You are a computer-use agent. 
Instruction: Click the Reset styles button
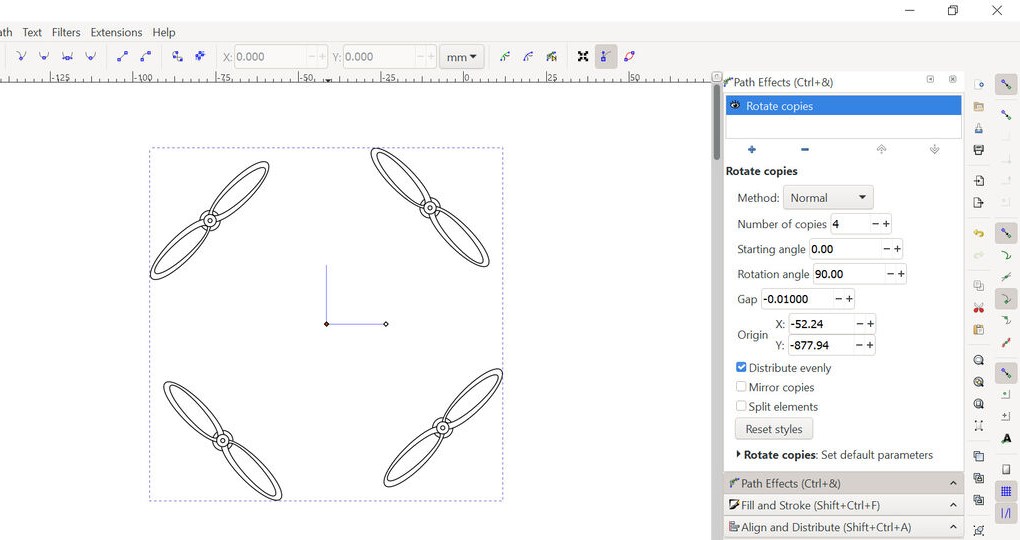coord(774,429)
